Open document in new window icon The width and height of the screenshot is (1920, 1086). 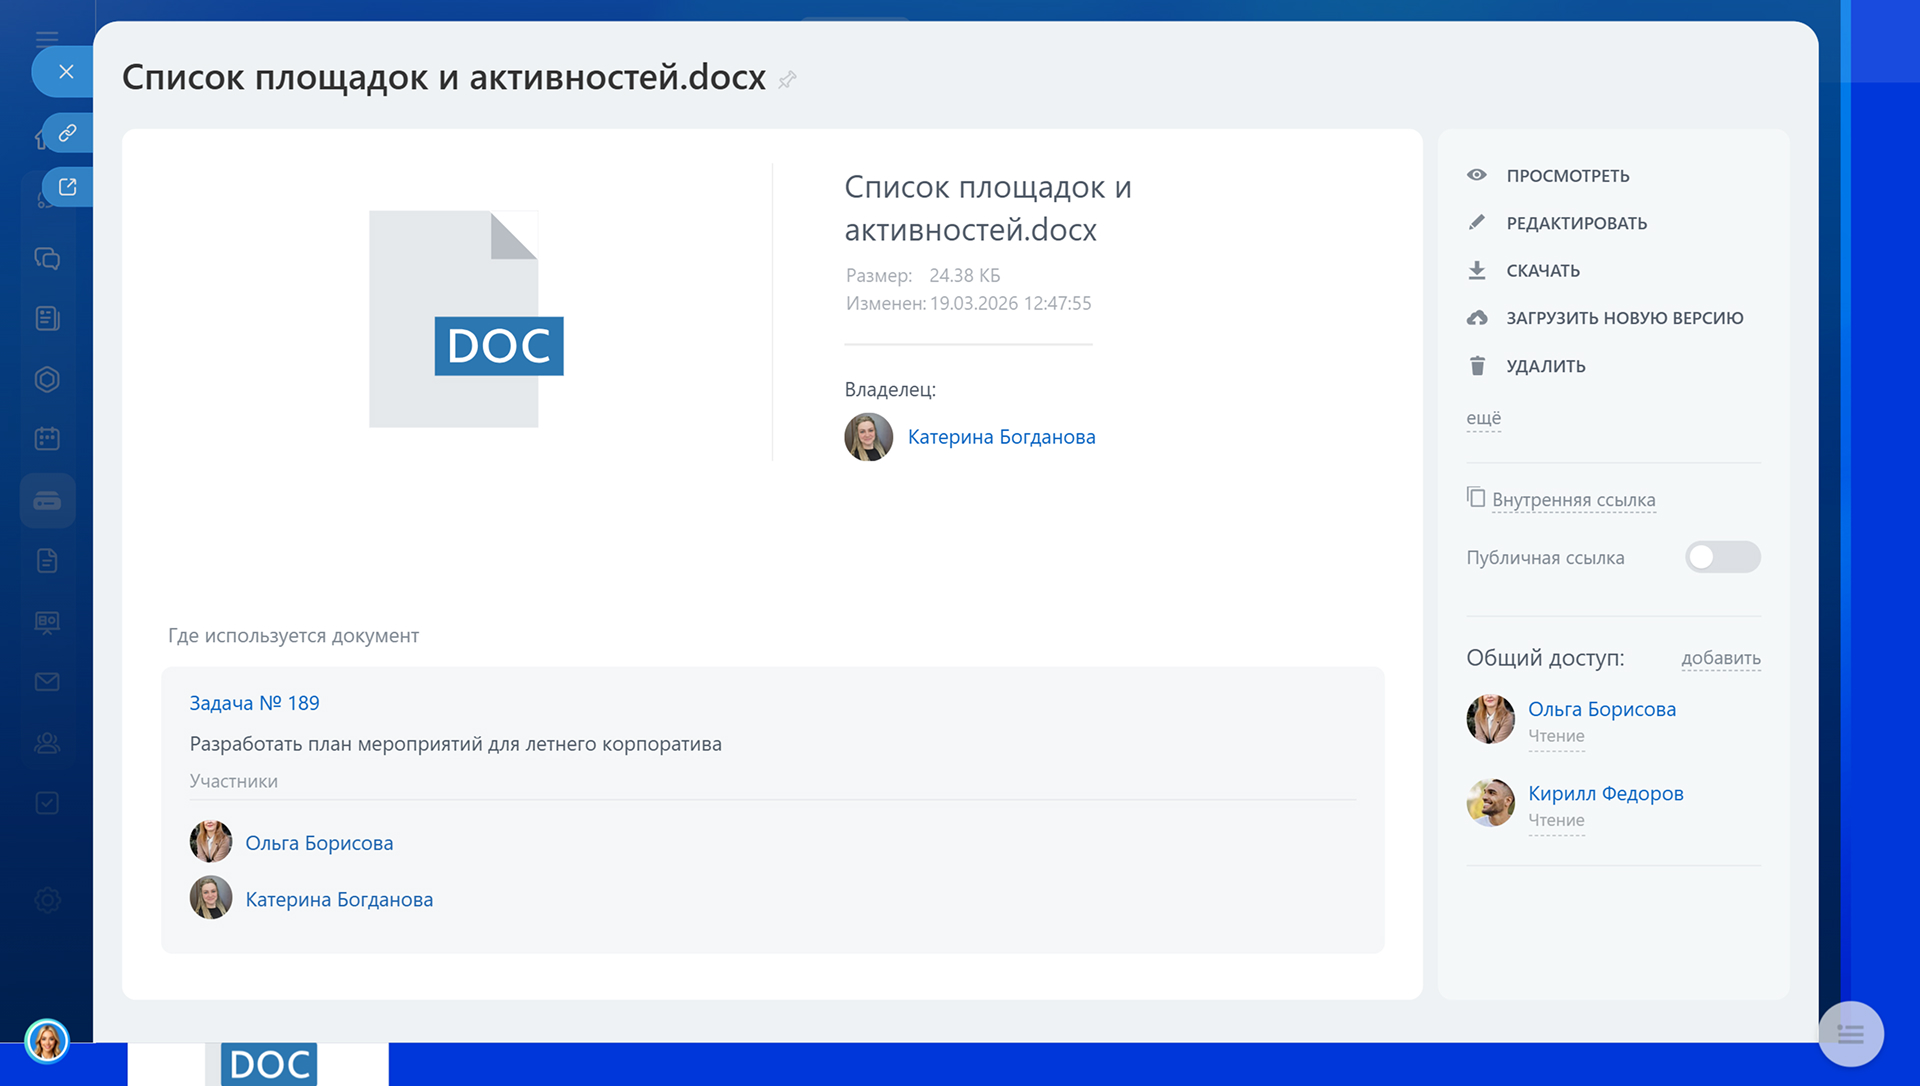click(67, 187)
